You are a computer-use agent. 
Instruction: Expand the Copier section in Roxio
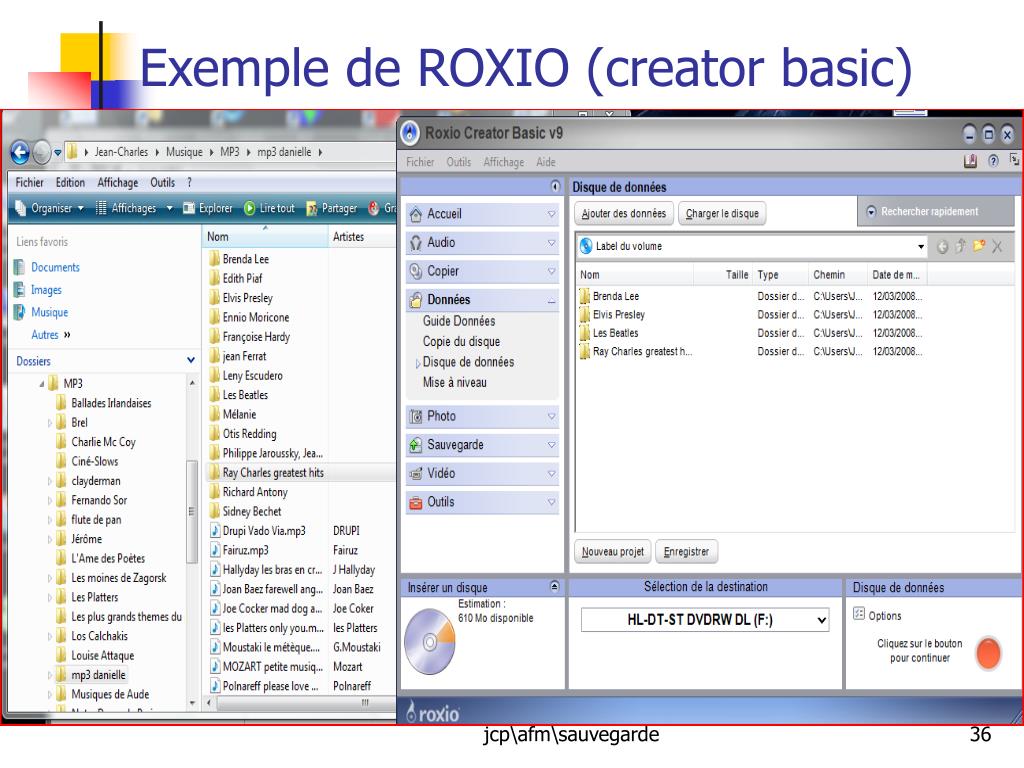tap(551, 271)
